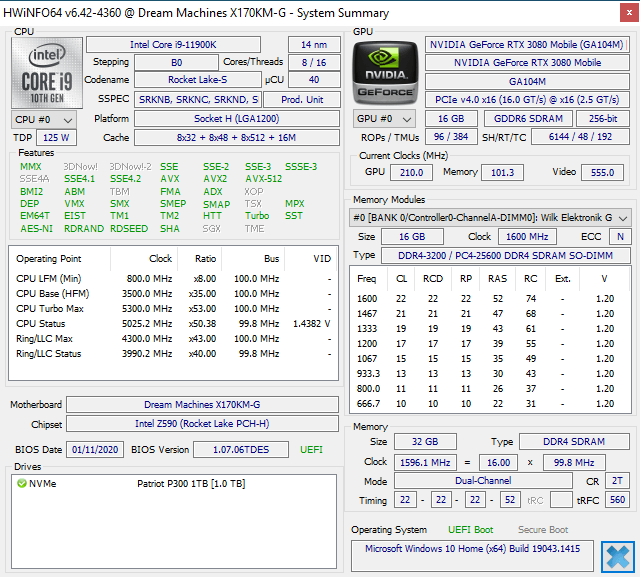Click the tRFC 560 field

(617, 500)
